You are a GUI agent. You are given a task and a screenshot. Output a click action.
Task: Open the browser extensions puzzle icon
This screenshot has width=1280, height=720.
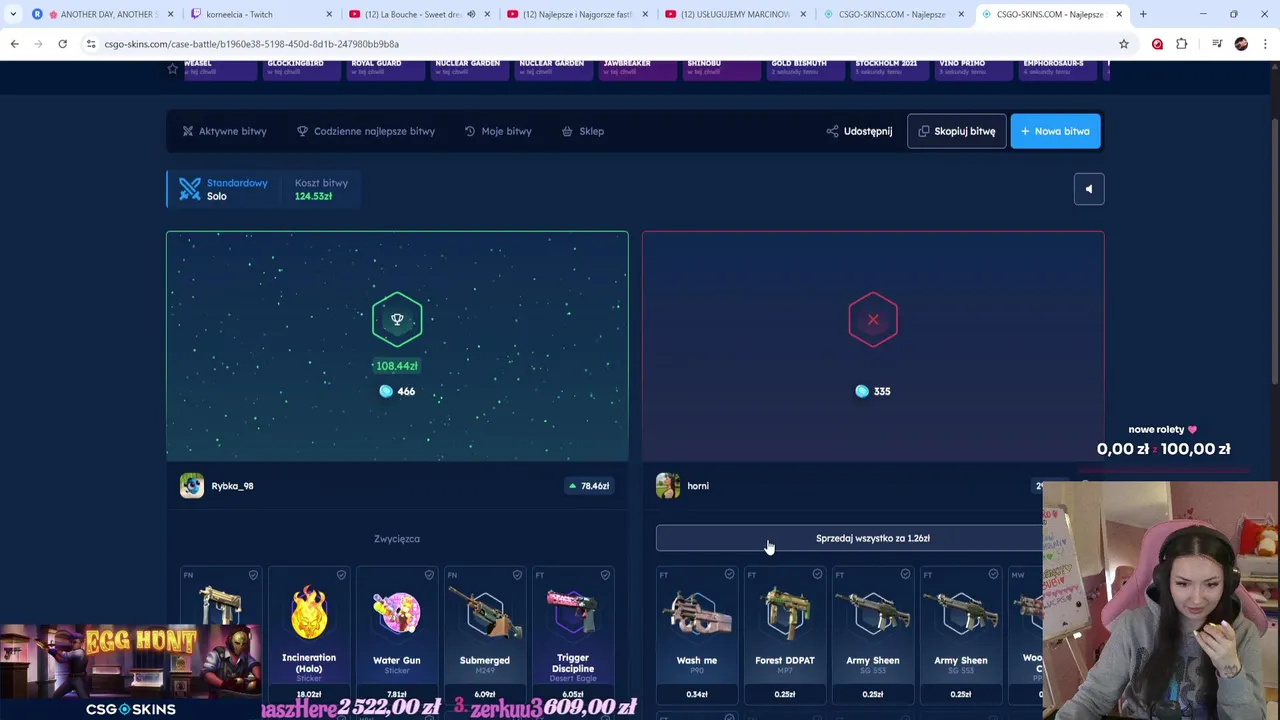[x=1182, y=44]
